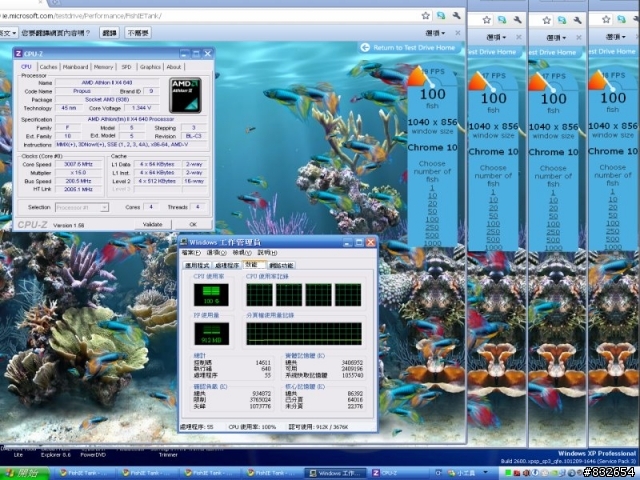The height and width of the screenshot is (480, 640).
Task: Switch to the Memory tab in CPU-Z
Action: (103, 67)
